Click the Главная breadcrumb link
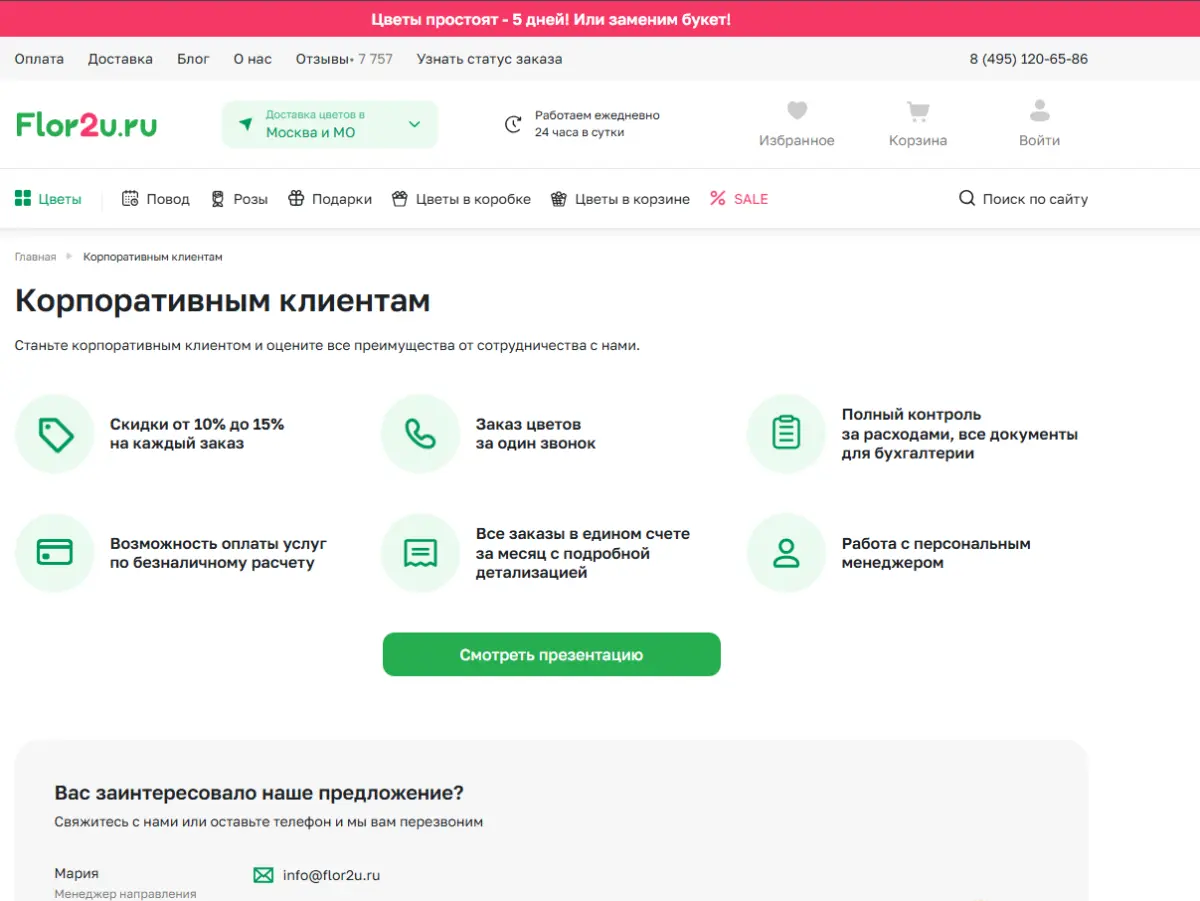This screenshot has height=901, width=1200. [35, 257]
